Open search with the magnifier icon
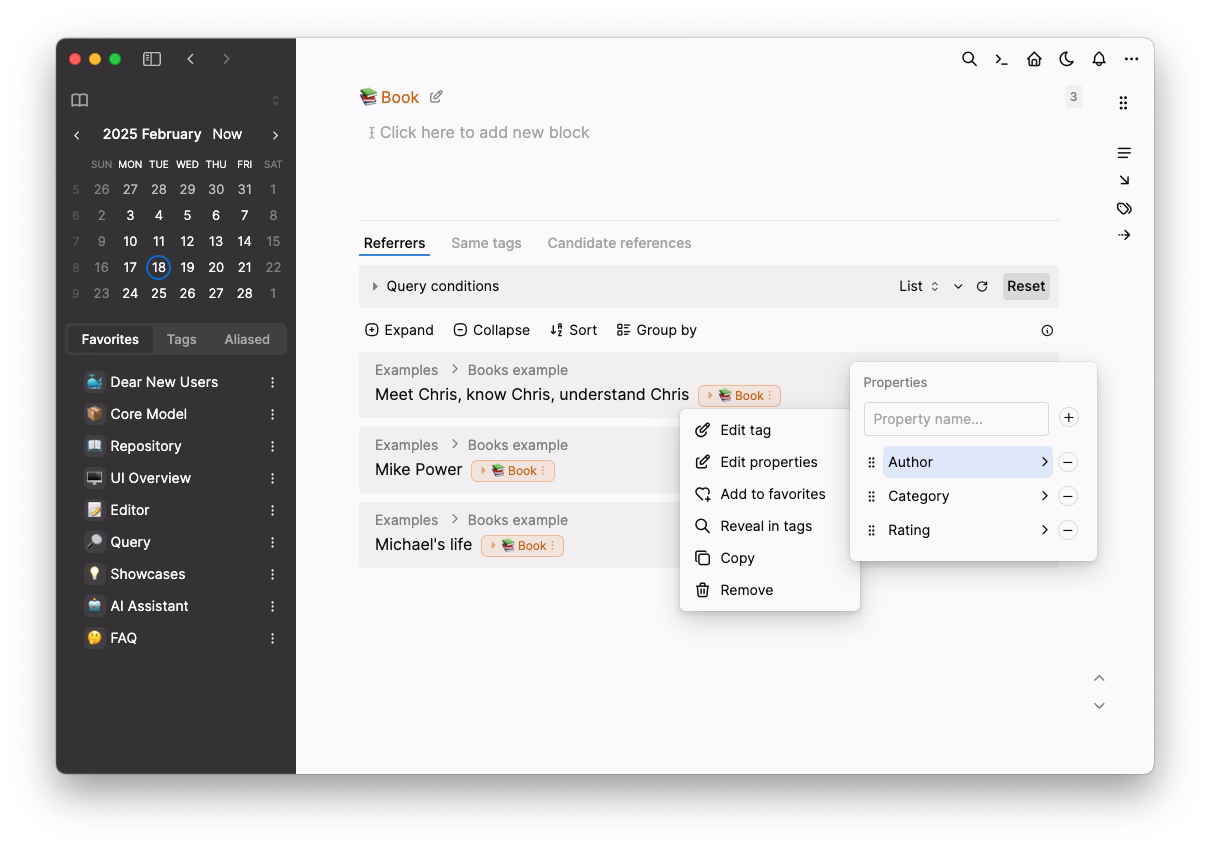This screenshot has width=1210, height=848. point(969,59)
